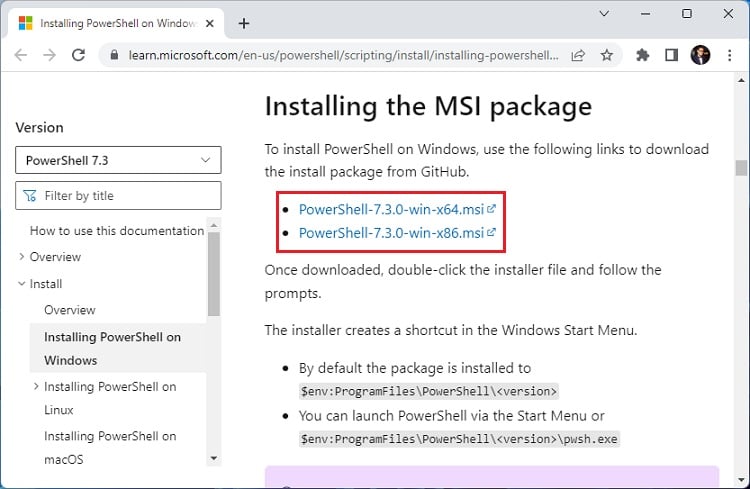Image resolution: width=750 pixels, height=489 pixels.
Task: Click page scrollbar up arrow
Action: pos(741,80)
